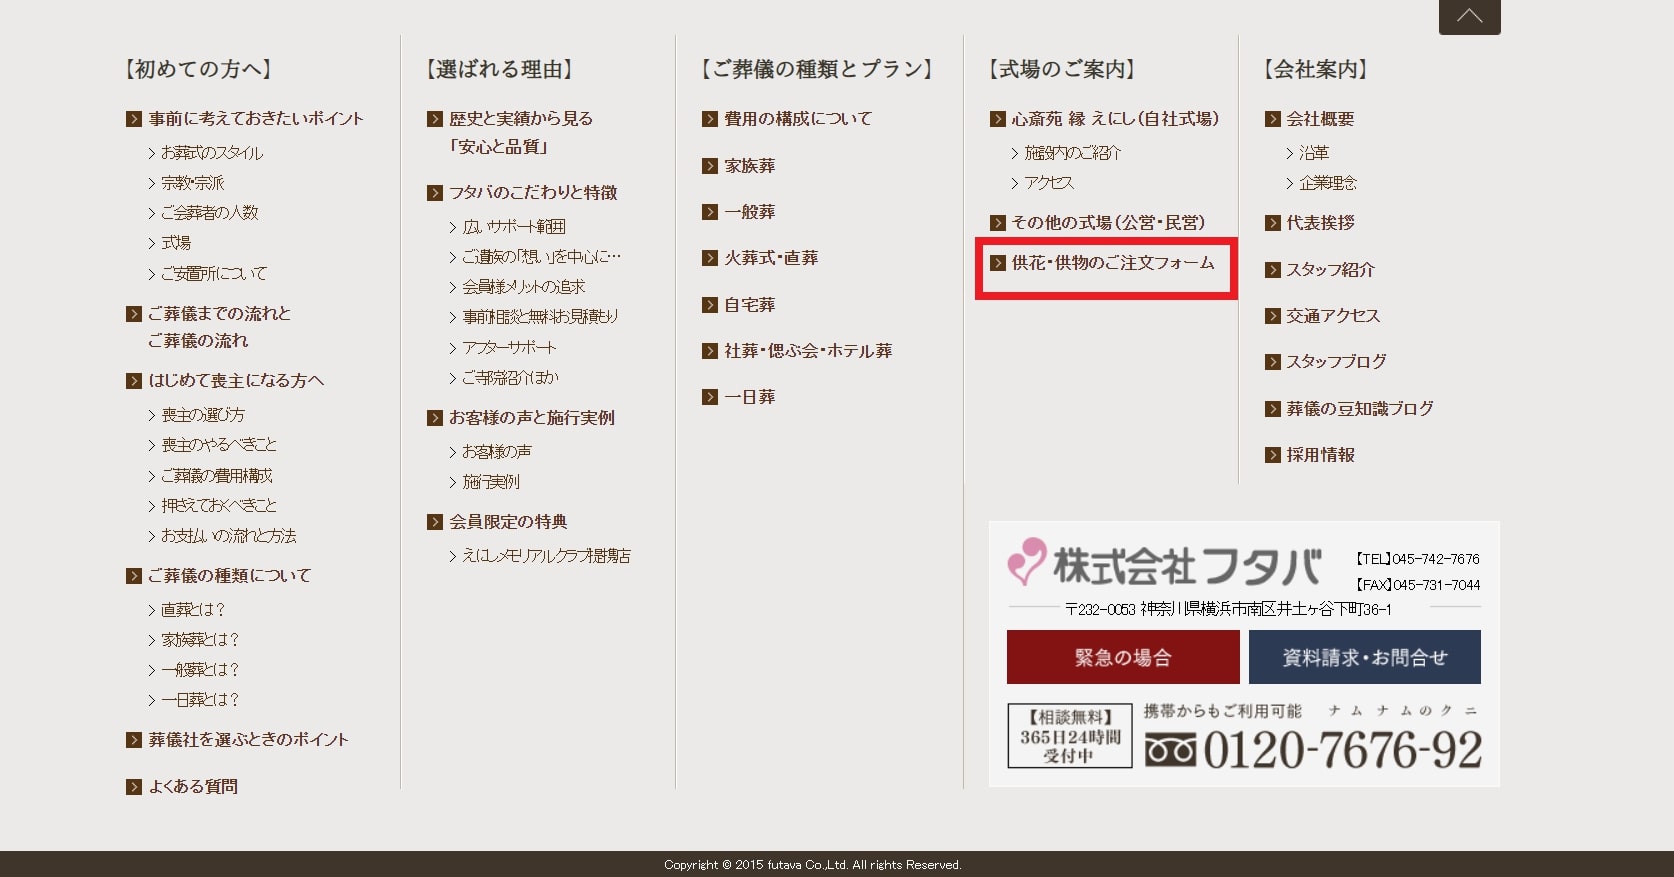
Task: Click the scroll-to-top arrow button
Action: [1469, 16]
